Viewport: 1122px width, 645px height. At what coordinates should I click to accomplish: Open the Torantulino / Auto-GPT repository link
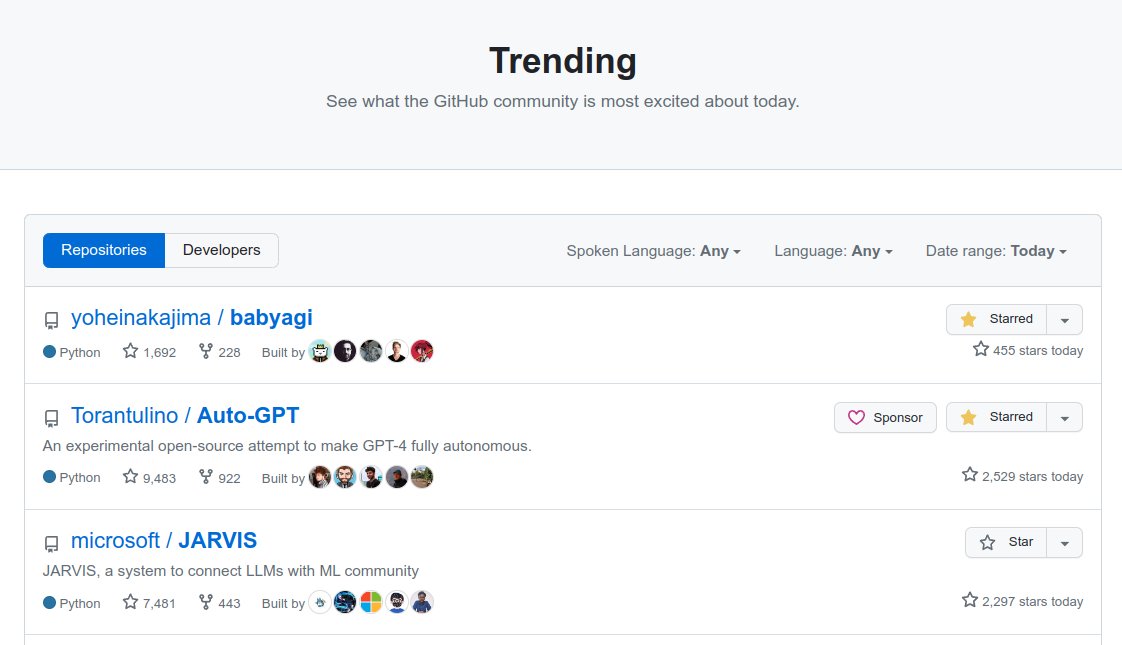pos(185,415)
